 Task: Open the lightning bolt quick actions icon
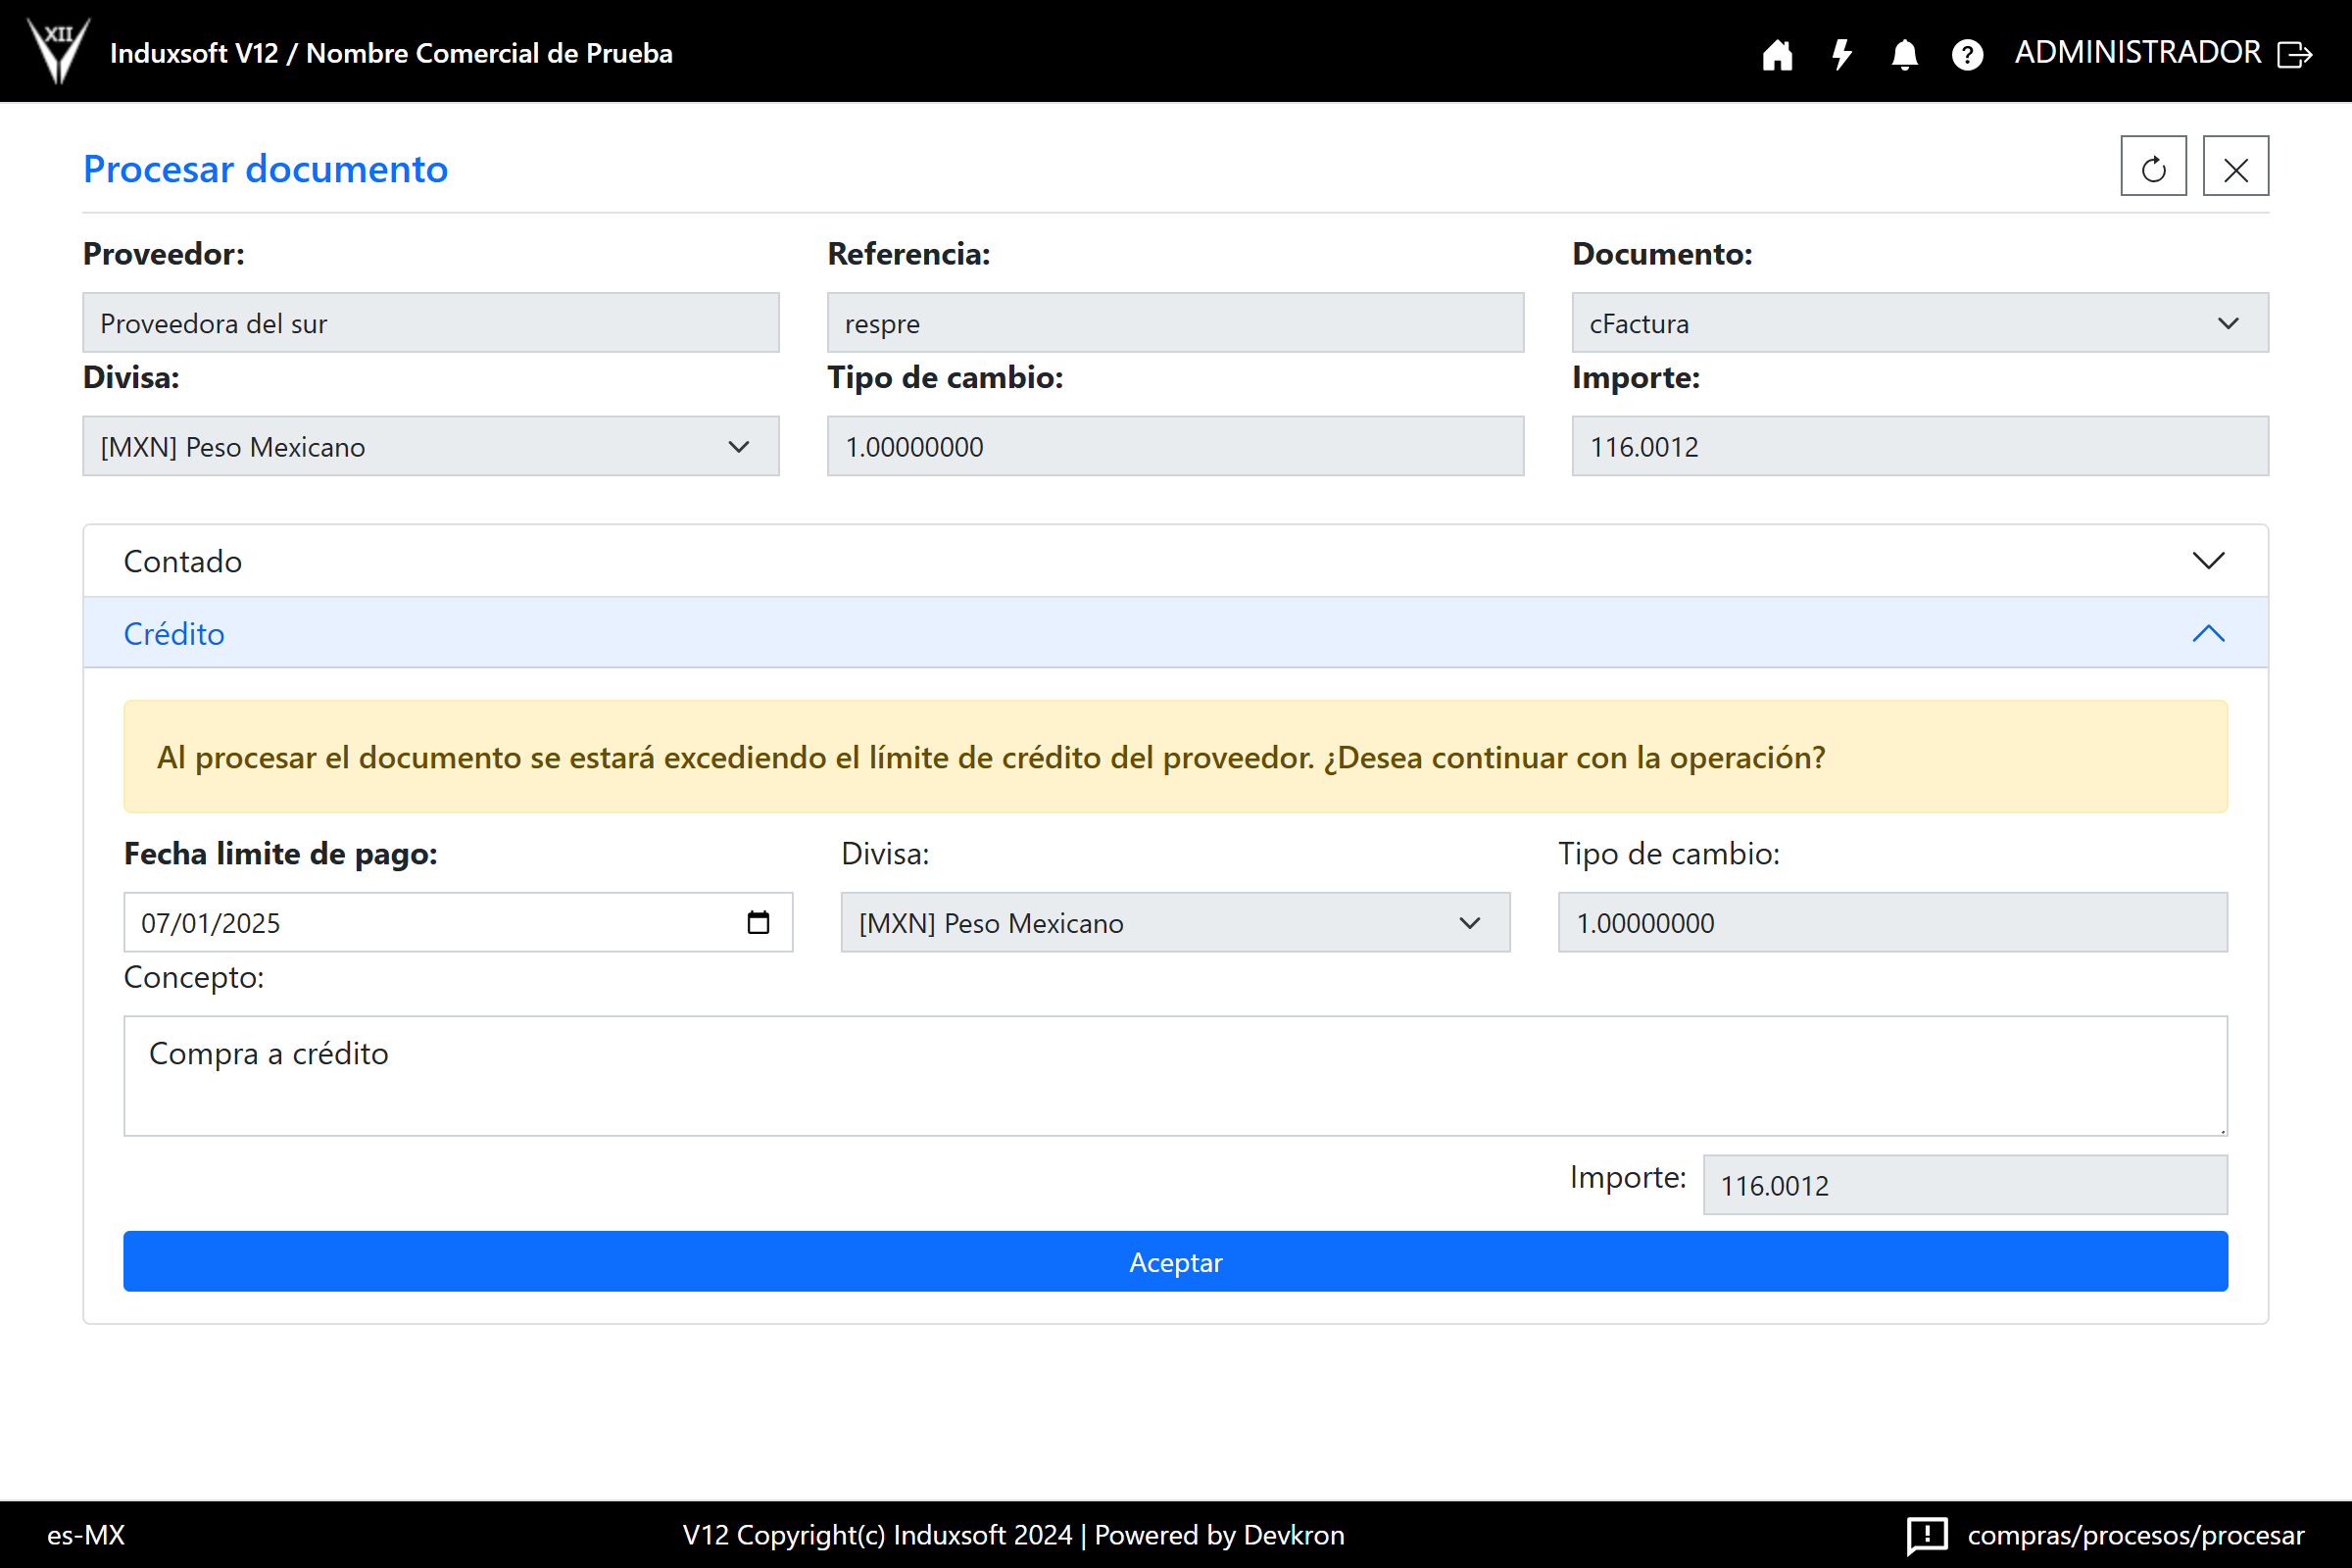[x=1841, y=54]
